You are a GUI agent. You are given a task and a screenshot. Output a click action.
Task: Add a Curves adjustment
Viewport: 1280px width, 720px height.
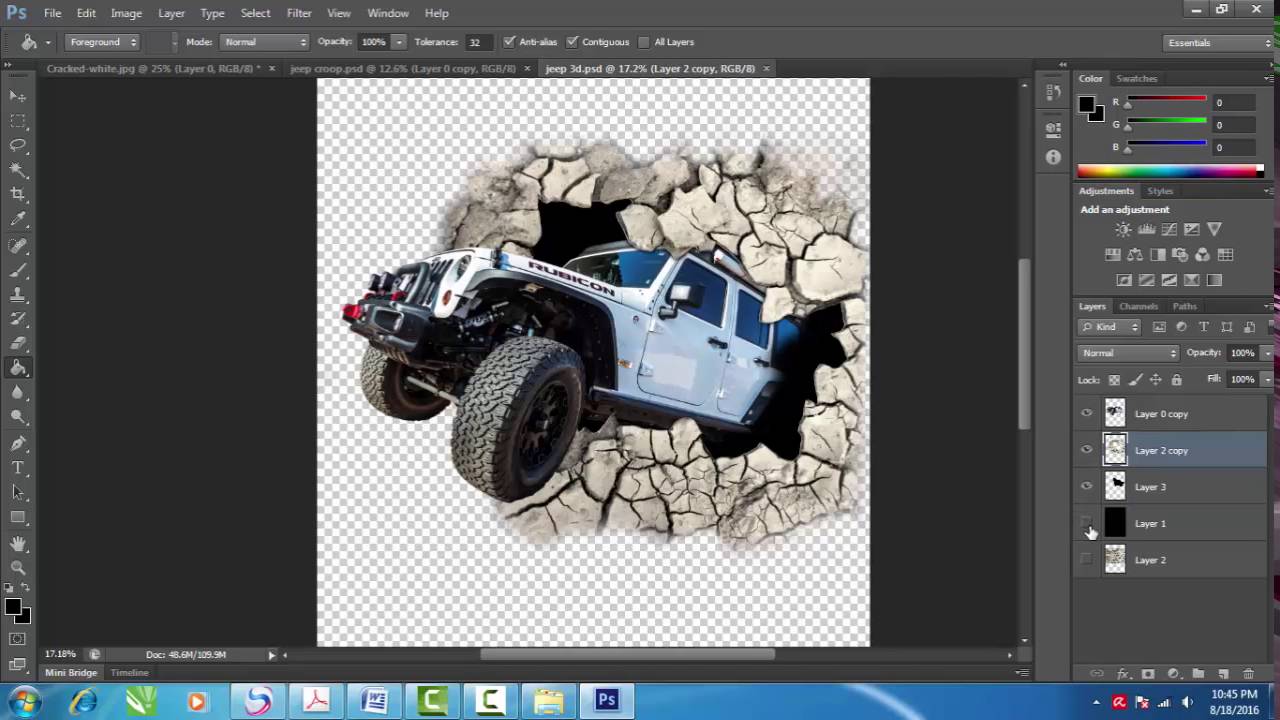[x=1169, y=230]
